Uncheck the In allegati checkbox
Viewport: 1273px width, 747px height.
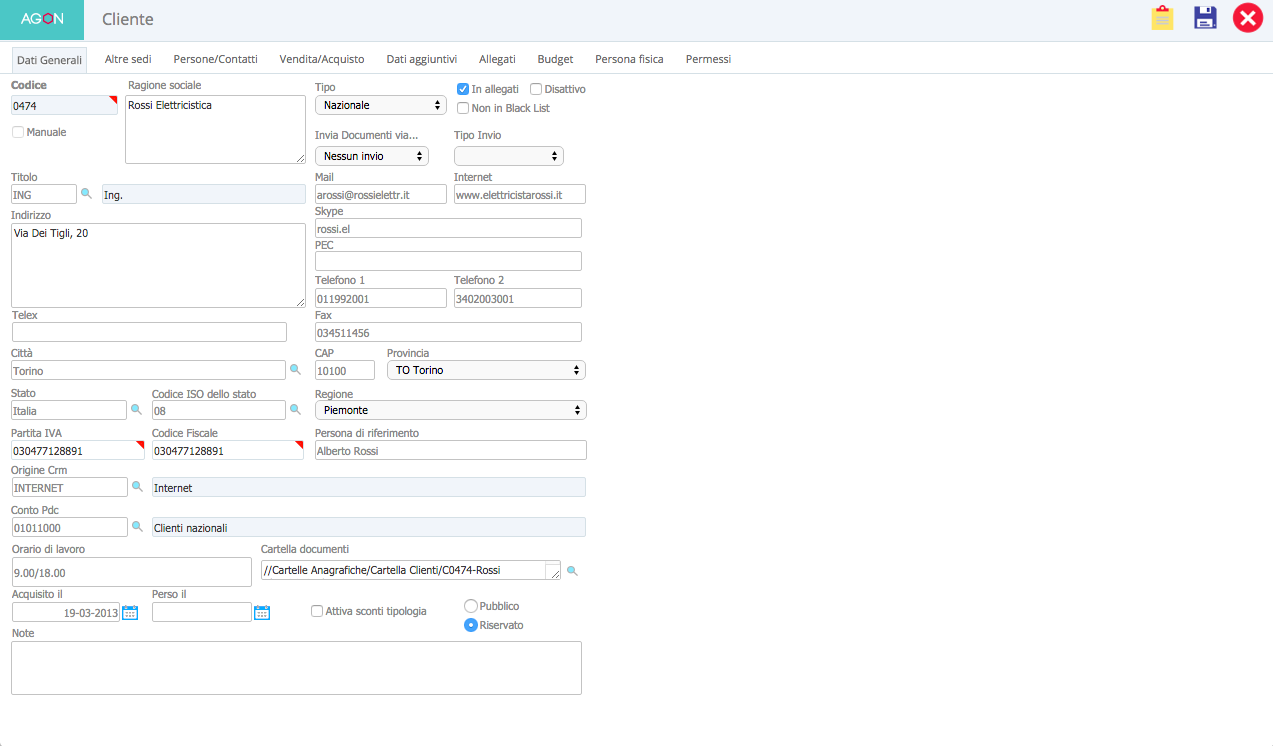463,89
